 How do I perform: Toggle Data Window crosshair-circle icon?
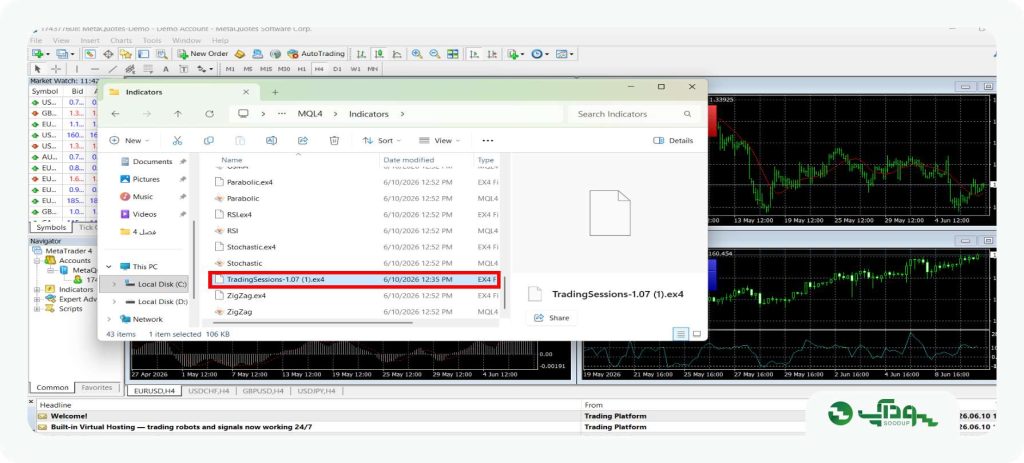click(108, 54)
